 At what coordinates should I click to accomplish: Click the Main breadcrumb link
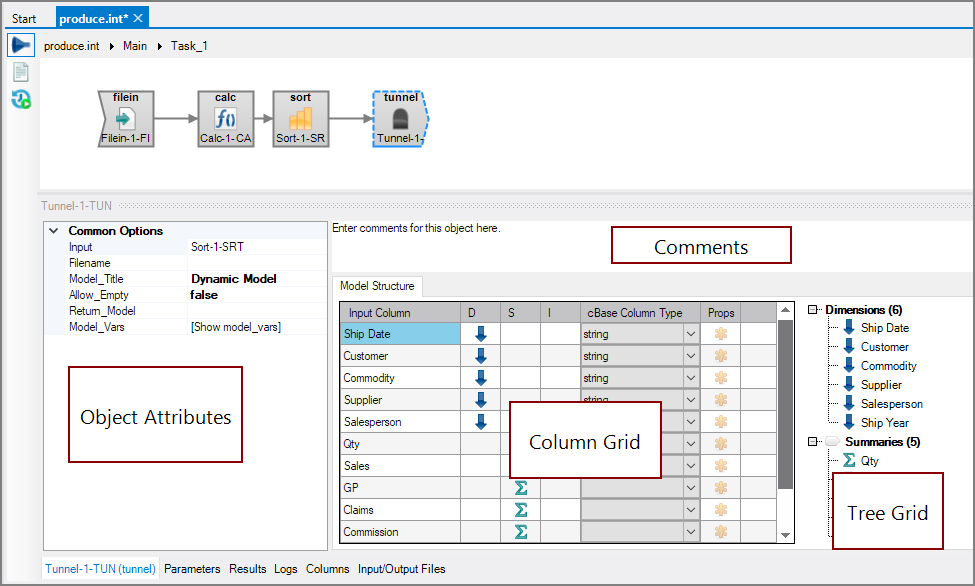pyautogui.click(x=135, y=46)
